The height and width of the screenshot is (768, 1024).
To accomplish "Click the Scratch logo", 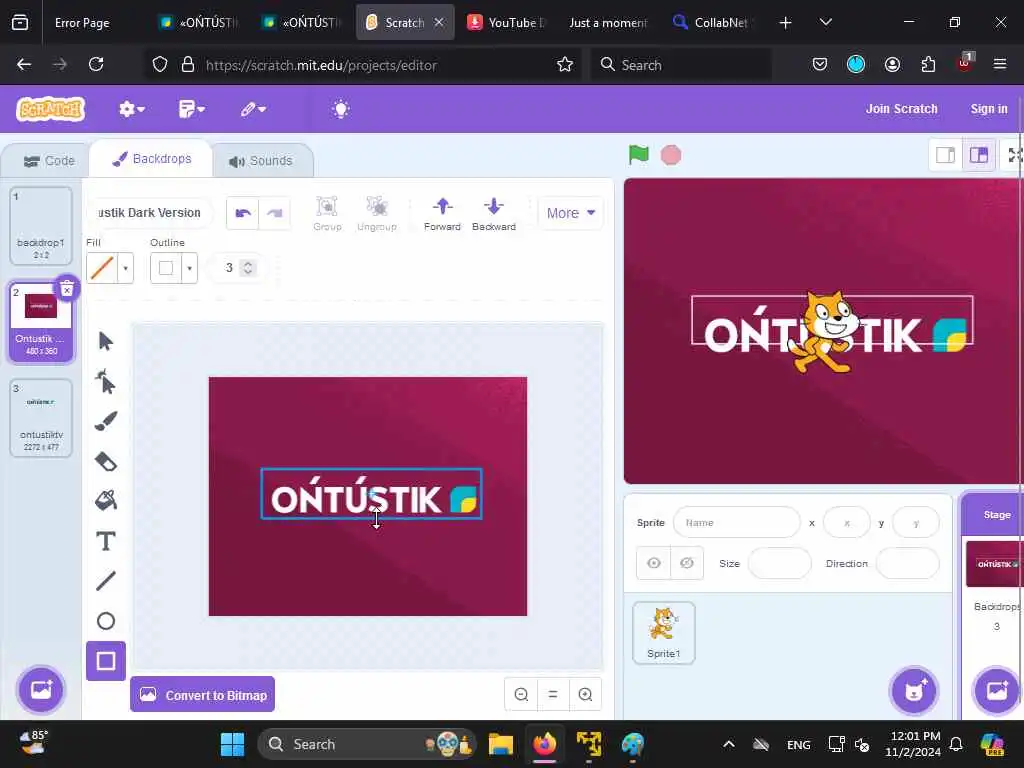I will click(51, 109).
